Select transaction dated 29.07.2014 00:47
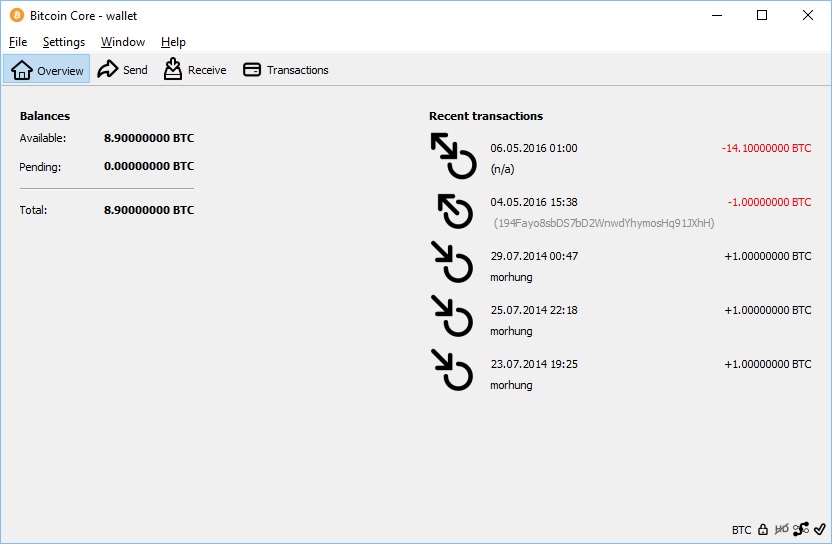 621,266
